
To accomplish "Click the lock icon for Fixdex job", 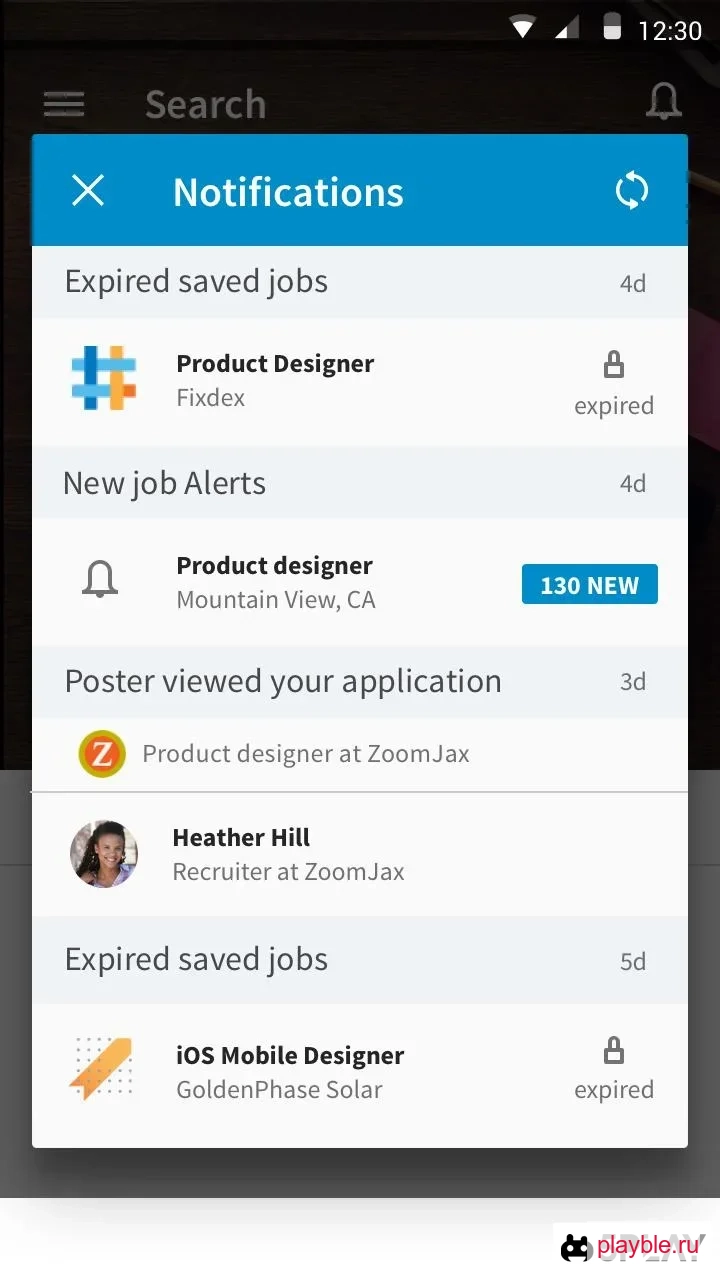I will (x=614, y=365).
